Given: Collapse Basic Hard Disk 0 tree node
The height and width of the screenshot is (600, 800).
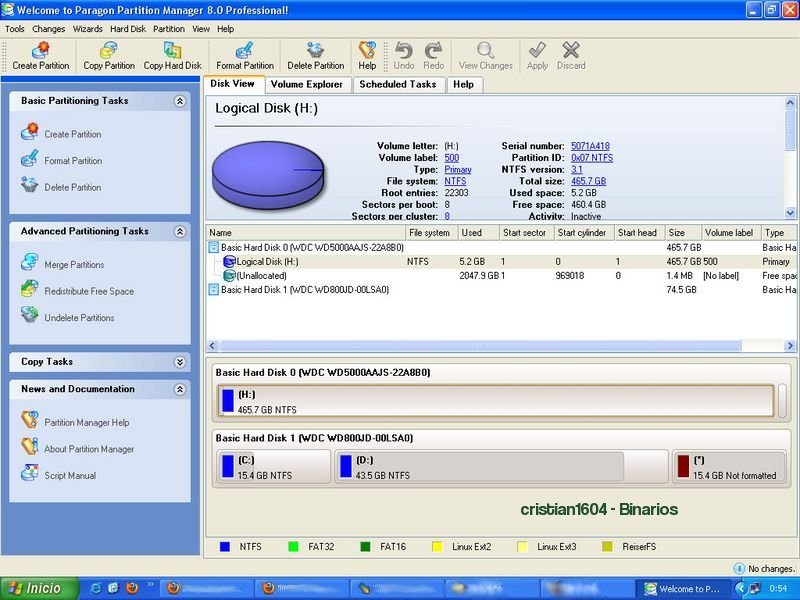Looking at the screenshot, I should tap(214, 247).
